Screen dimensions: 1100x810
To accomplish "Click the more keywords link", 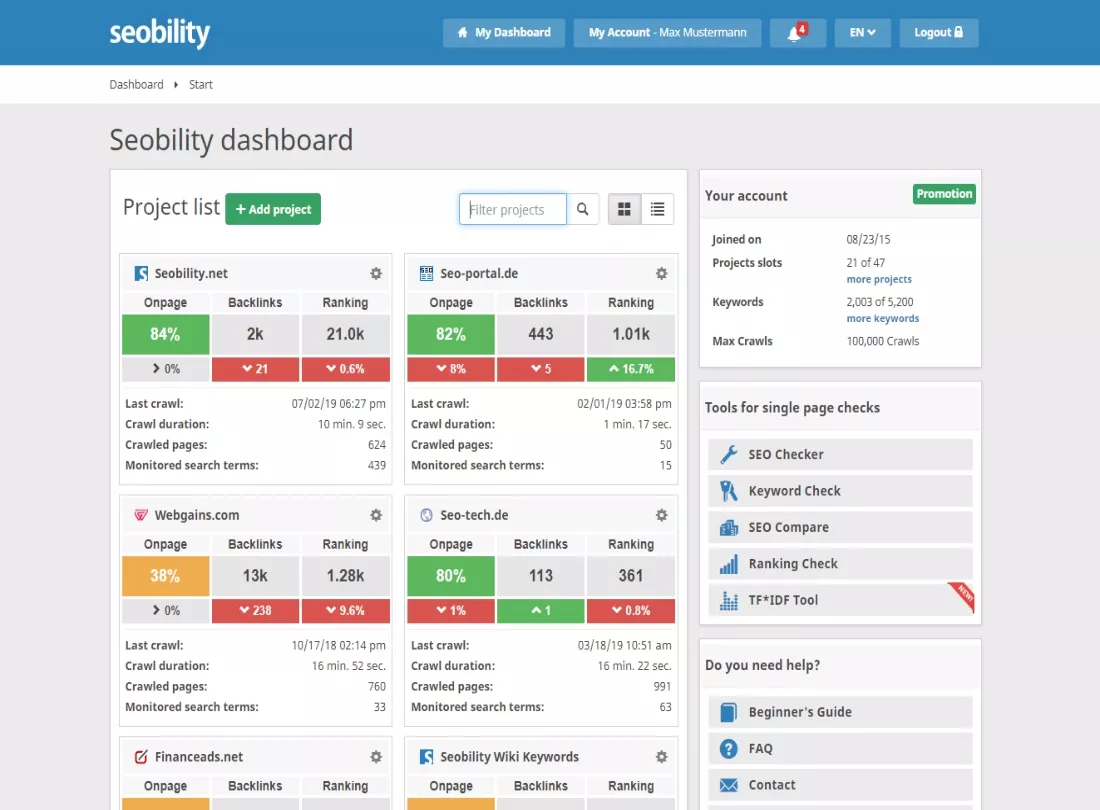I will click(x=882, y=319).
